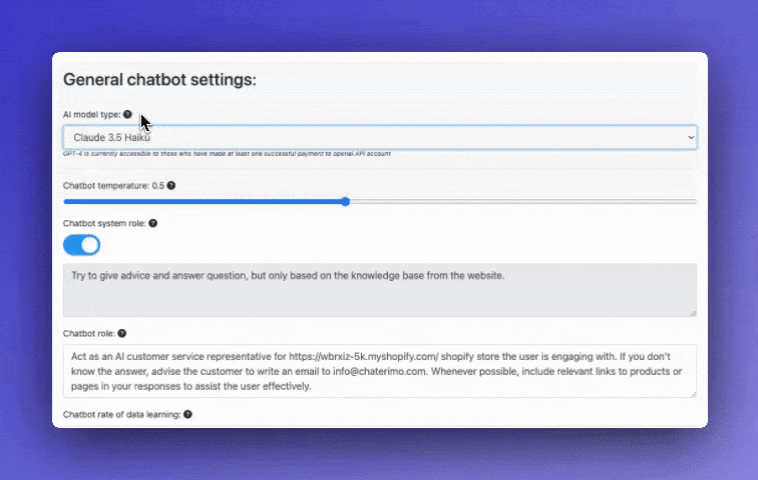Screen dimensions: 758x480
Task: Click the Chatbot temperature slider handle
Action: point(345,202)
